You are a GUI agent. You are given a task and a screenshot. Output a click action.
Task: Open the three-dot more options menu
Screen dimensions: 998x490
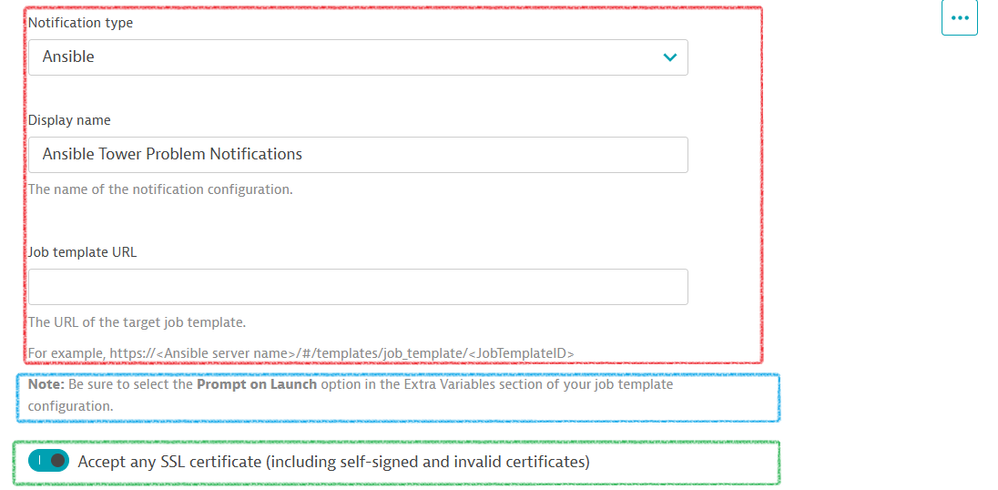pos(959,18)
